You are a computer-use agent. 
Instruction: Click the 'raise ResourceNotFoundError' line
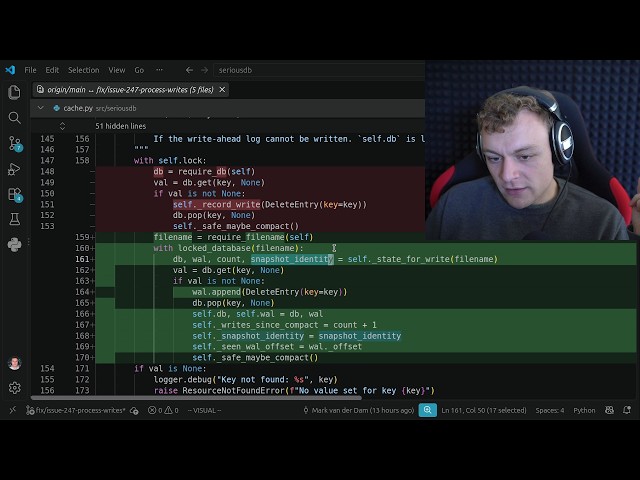click(x=294, y=391)
